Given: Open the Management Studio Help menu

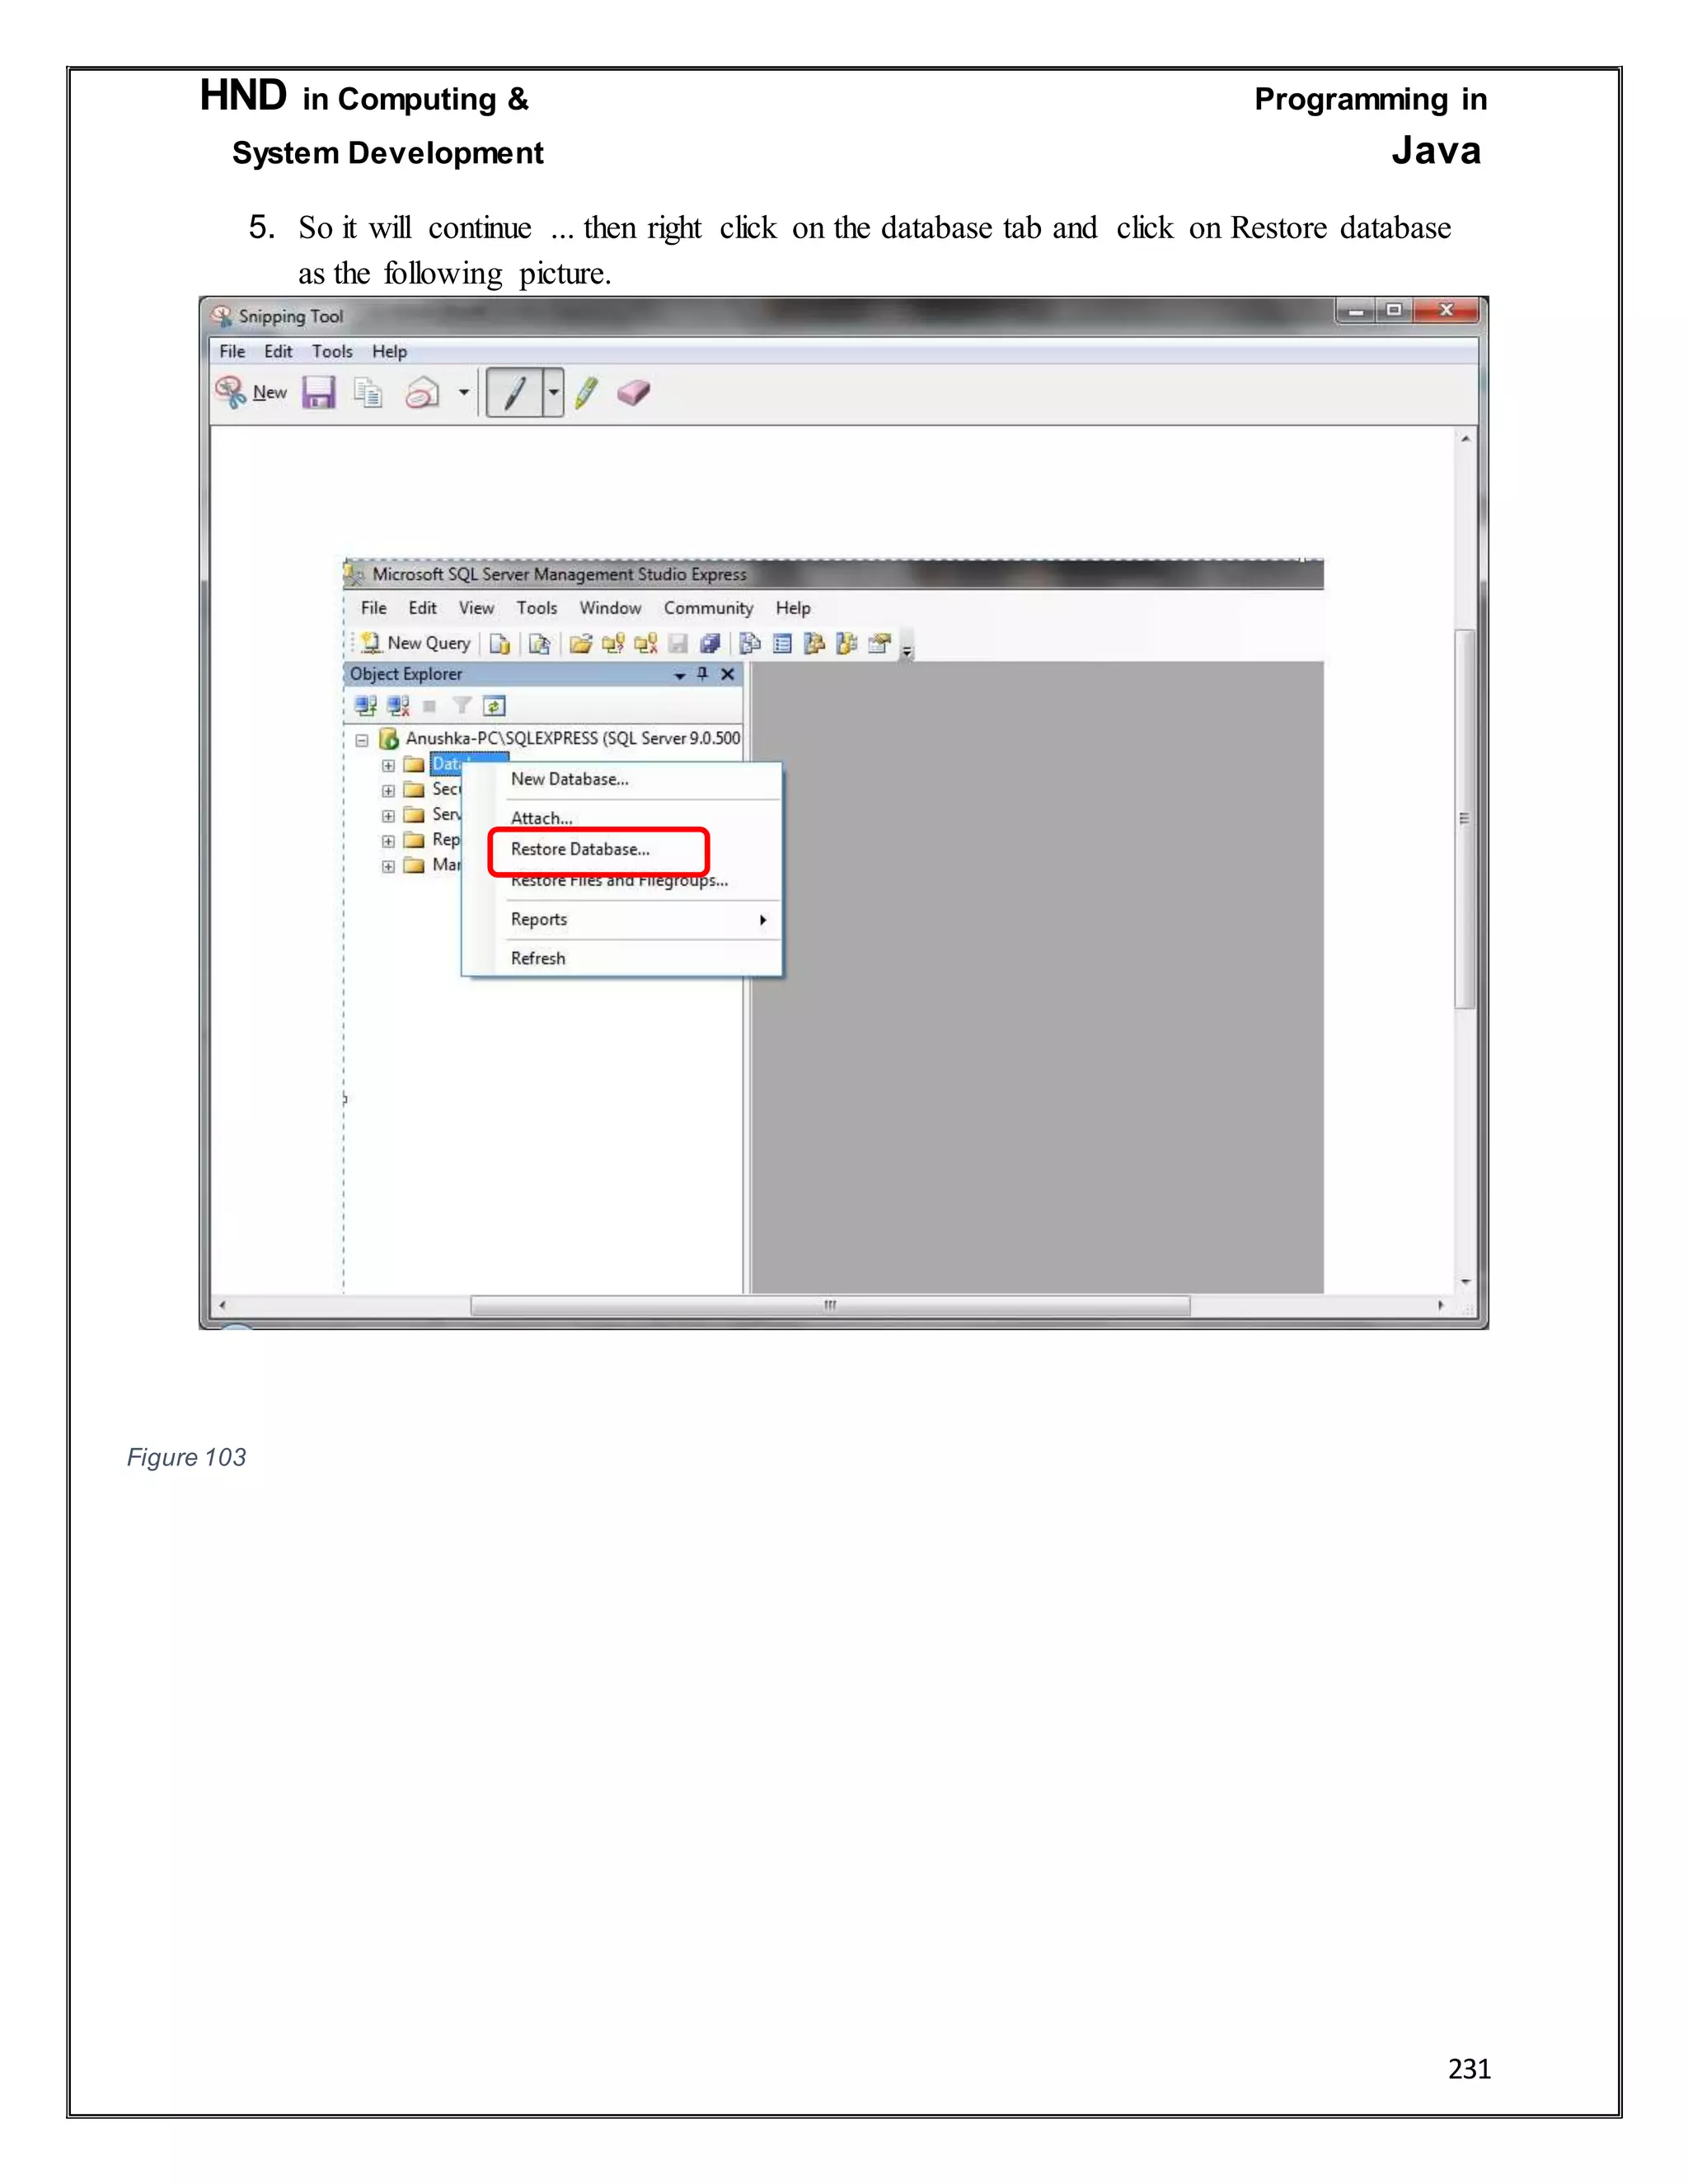Looking at the screenshot, I should (793, 608).
